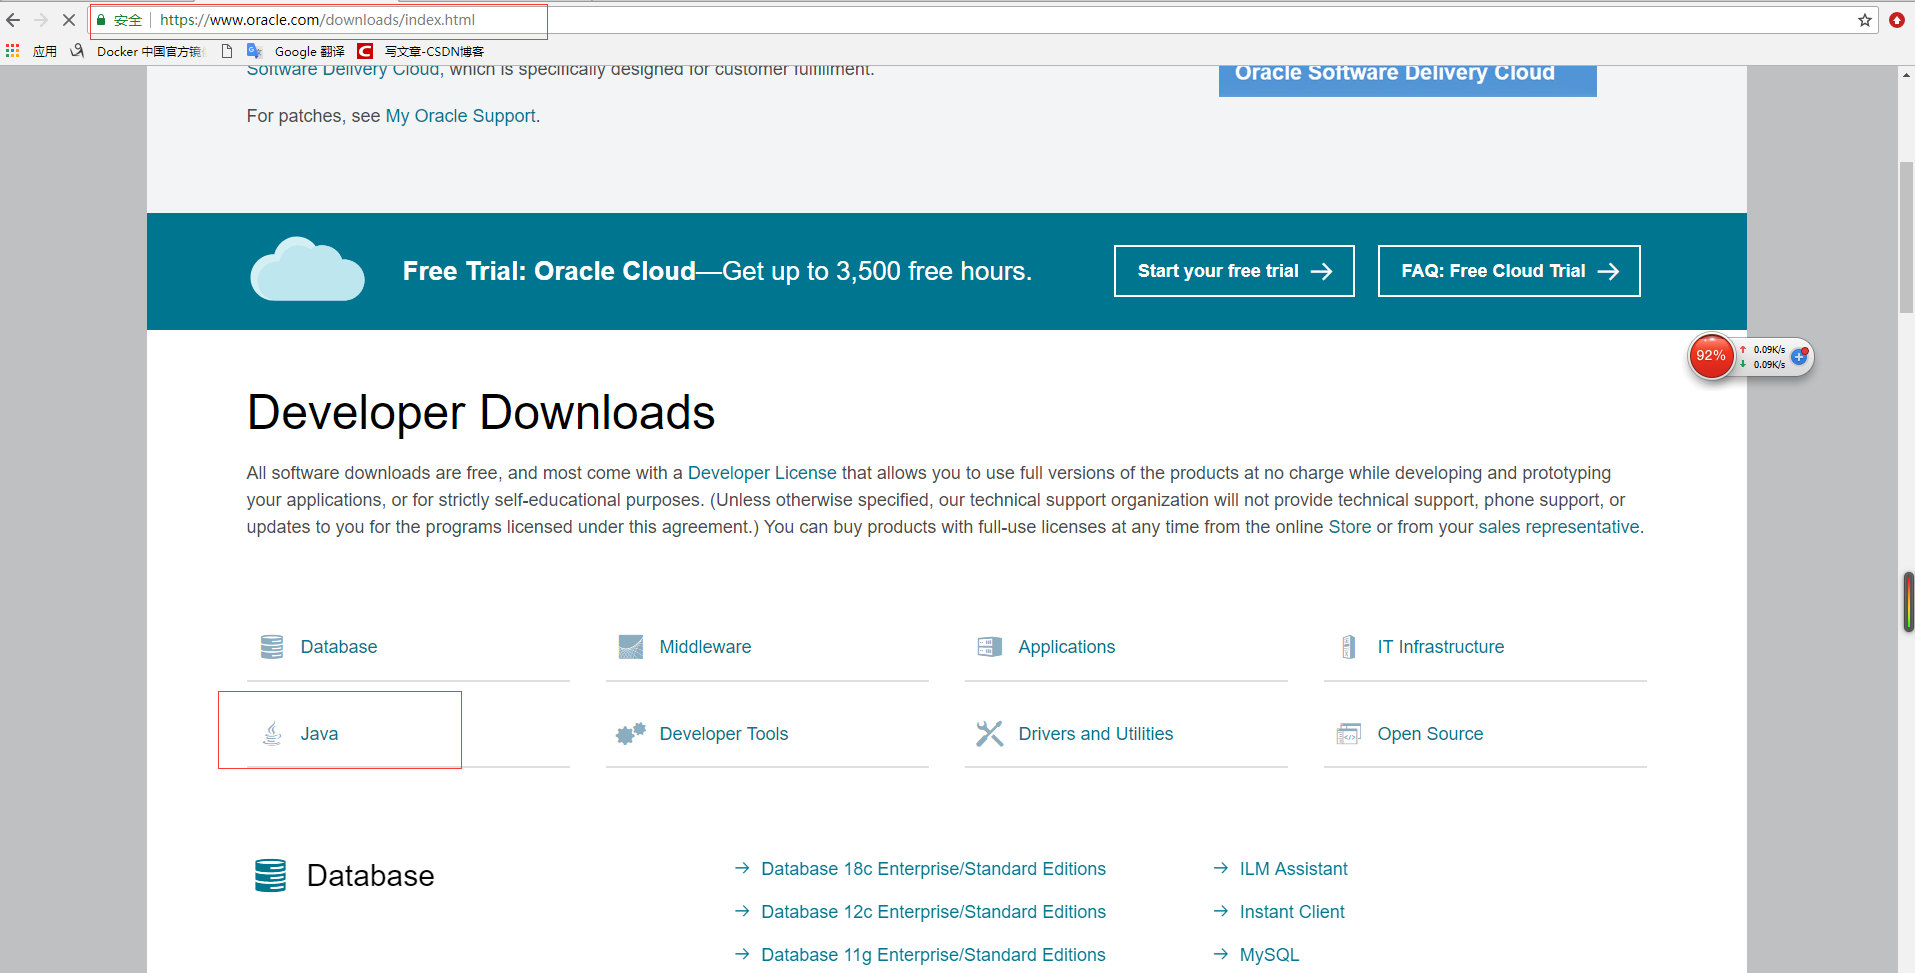Click the Open Source code window icon
The width and height of the screenshot is (1915, 973).
pos(1349,734)
